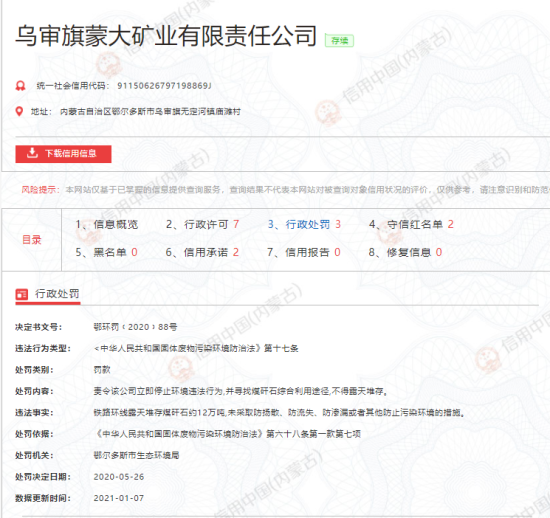
Task: Click the 风险提示 label
Action: pyautogui.click(x=40, y=190)
